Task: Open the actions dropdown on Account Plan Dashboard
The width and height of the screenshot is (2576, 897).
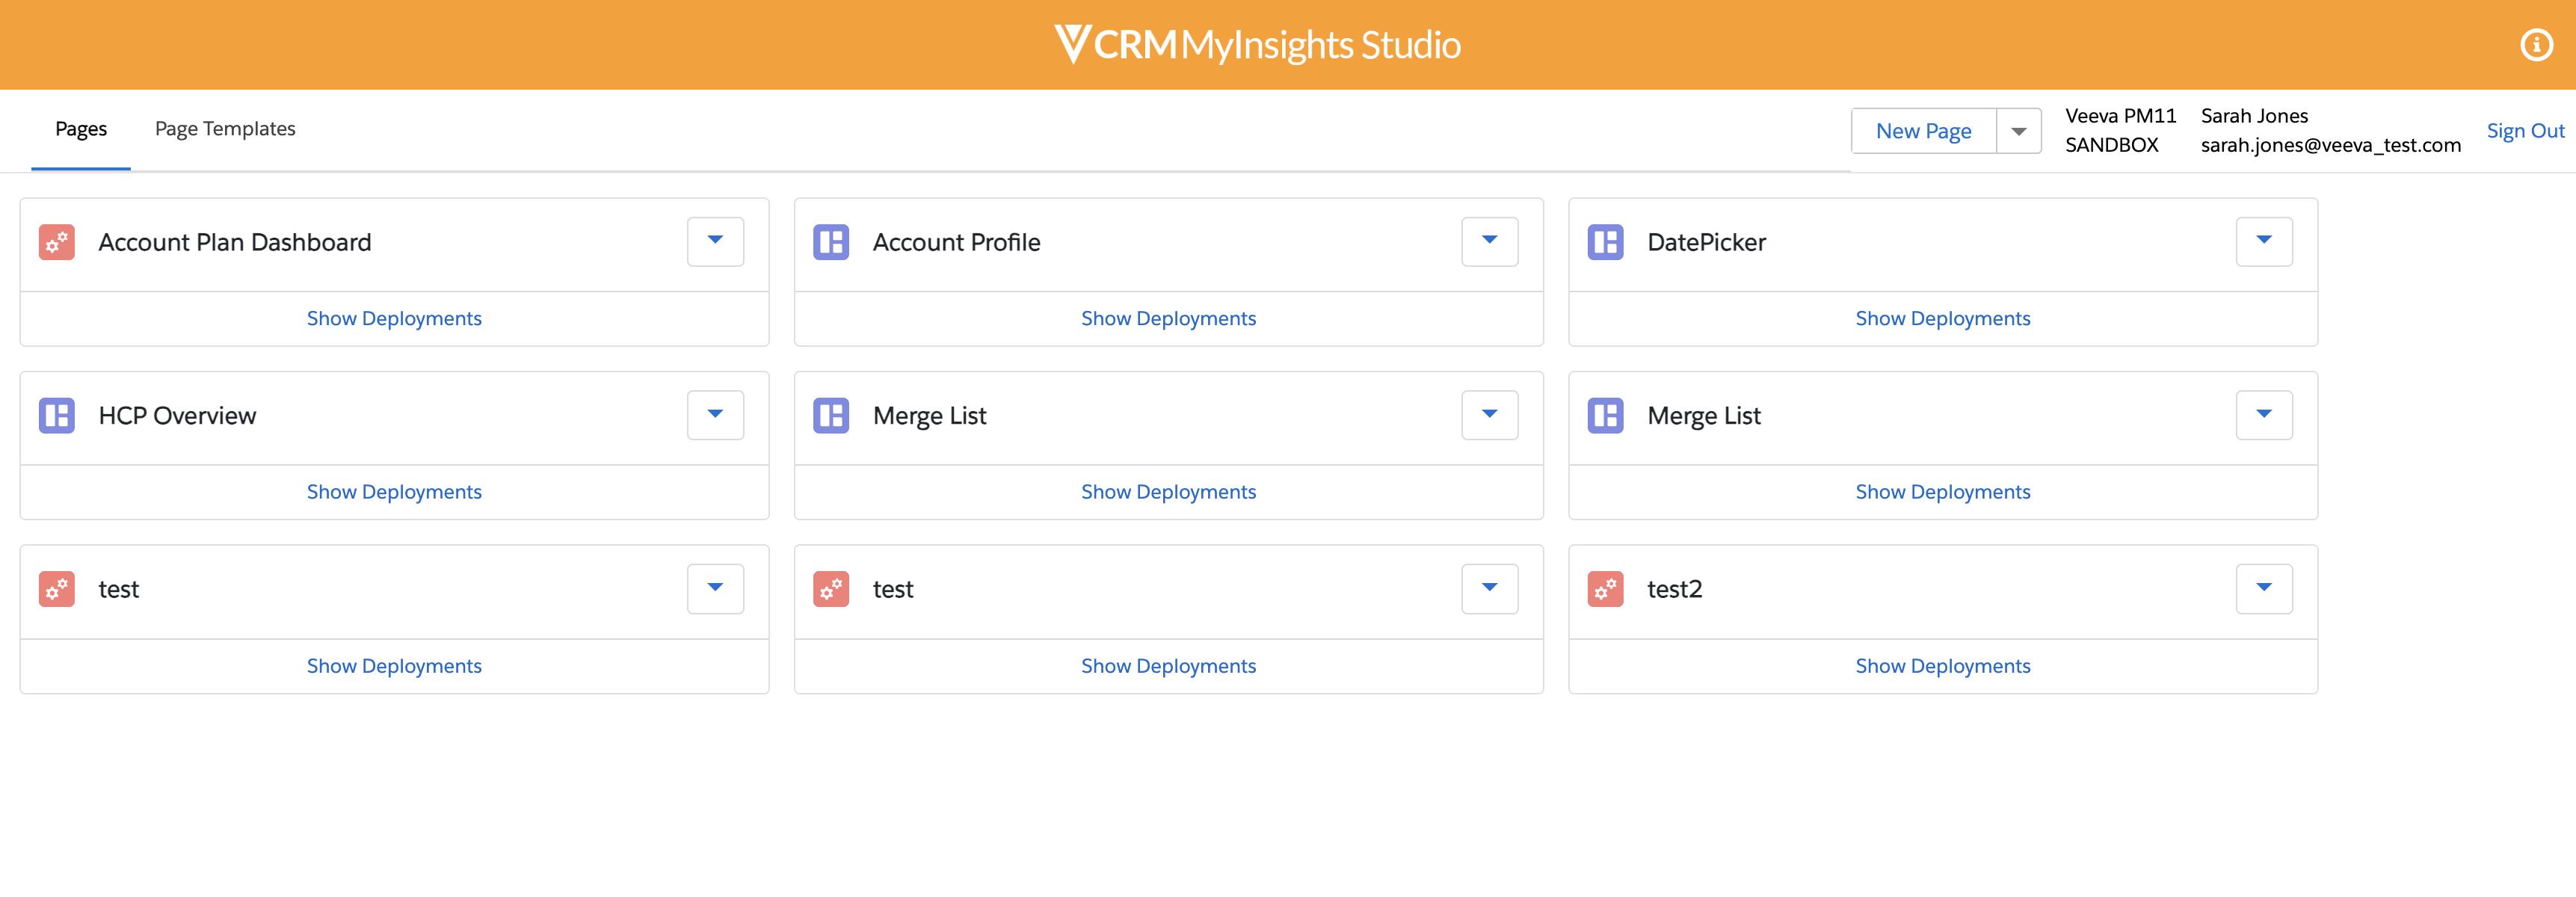Action: 715,242
